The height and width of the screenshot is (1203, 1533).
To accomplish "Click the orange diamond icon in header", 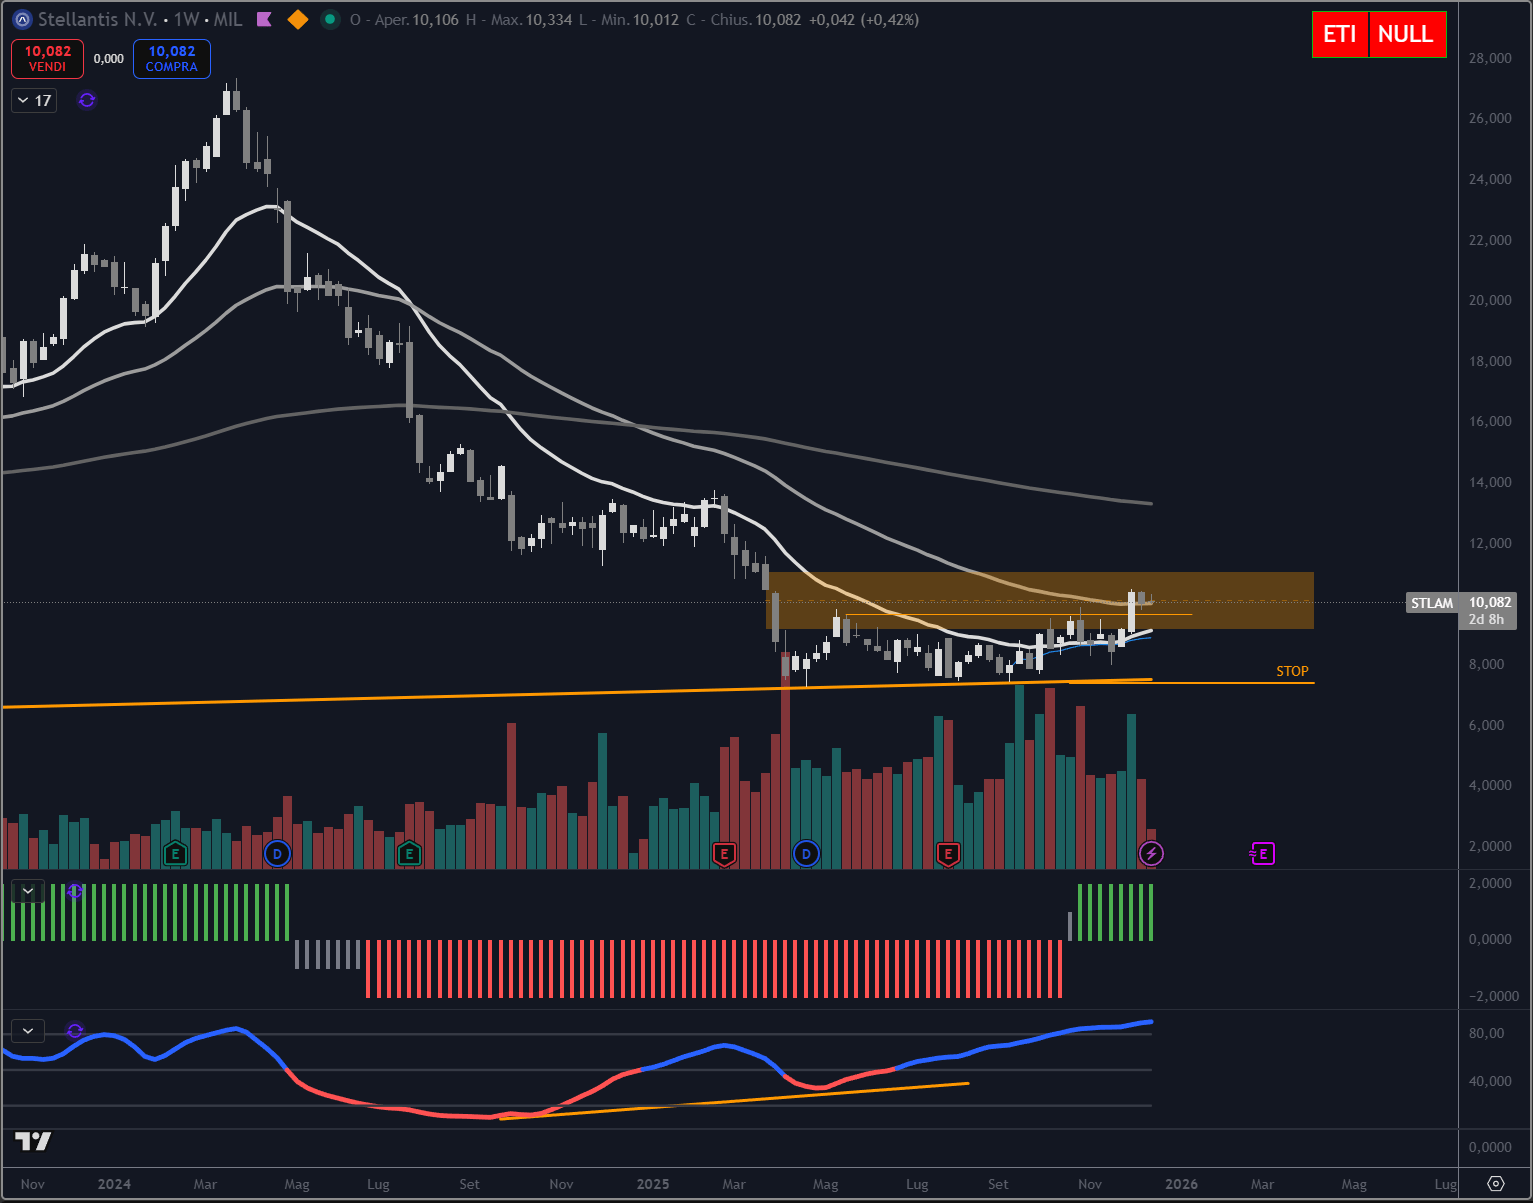I will [x=297, y=20].
